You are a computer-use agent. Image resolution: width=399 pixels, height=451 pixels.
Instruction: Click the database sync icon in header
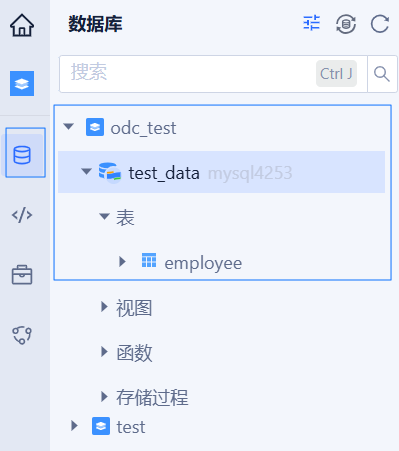346,24
